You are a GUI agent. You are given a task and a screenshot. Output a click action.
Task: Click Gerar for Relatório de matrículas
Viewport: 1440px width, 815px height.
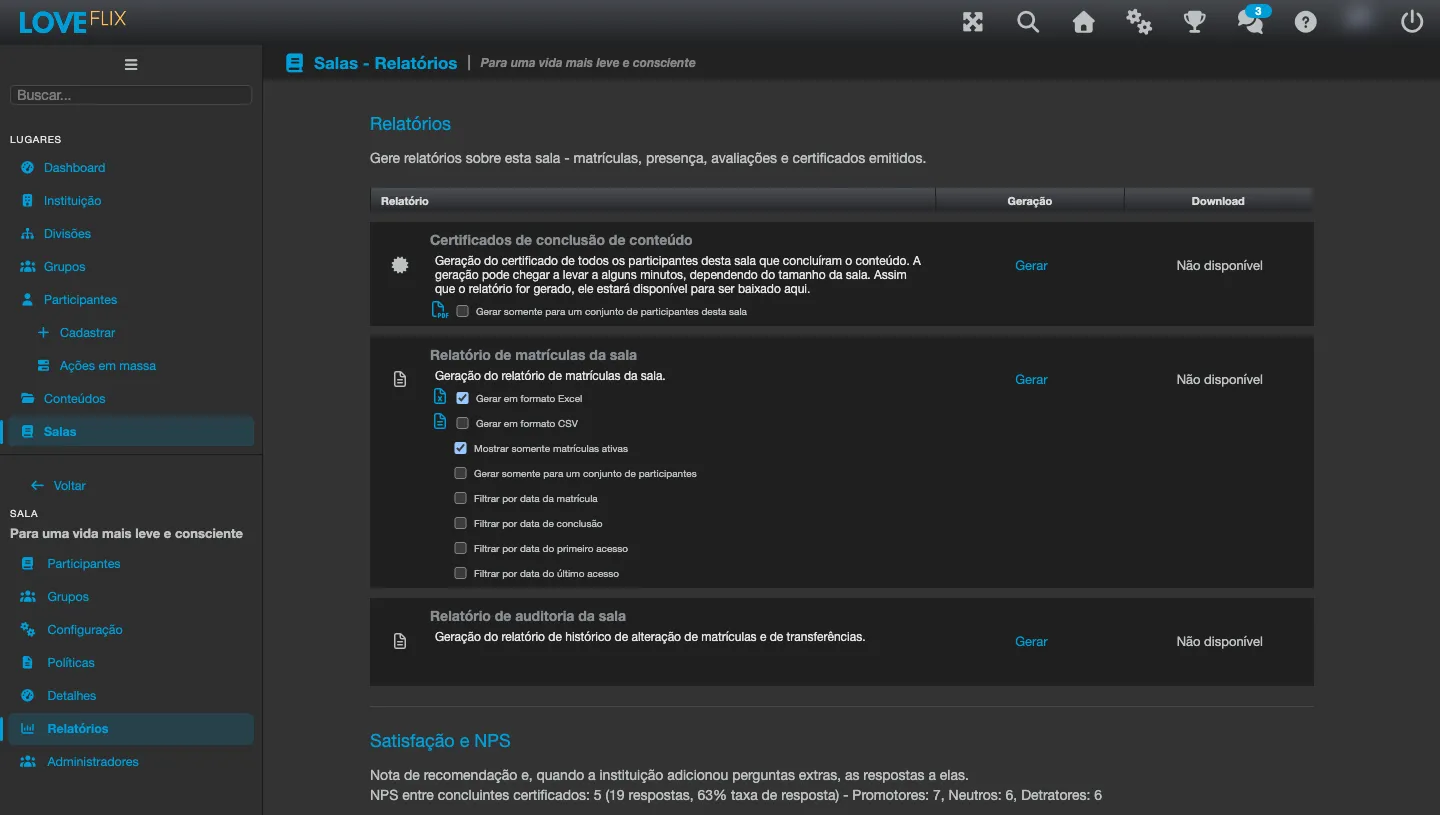click(1031, 380)
